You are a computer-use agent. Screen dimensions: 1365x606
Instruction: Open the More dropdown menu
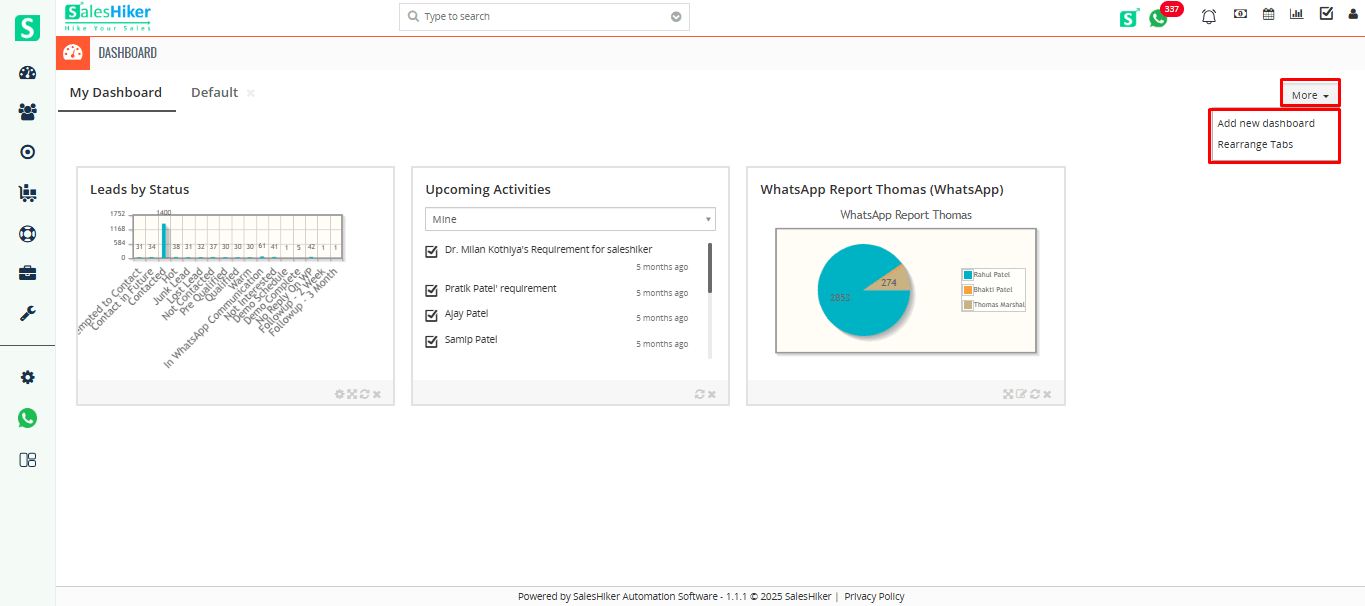1309,92
